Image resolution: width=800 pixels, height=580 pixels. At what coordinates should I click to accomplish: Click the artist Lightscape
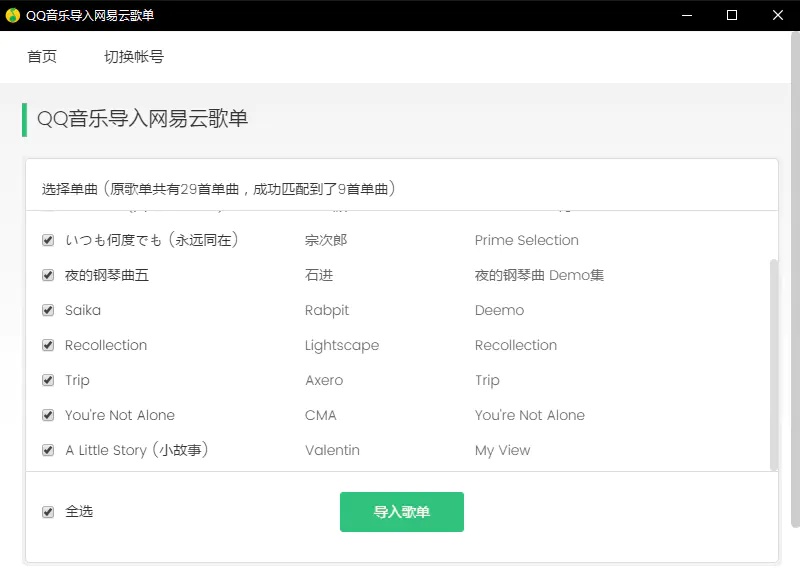coord(340,345)
